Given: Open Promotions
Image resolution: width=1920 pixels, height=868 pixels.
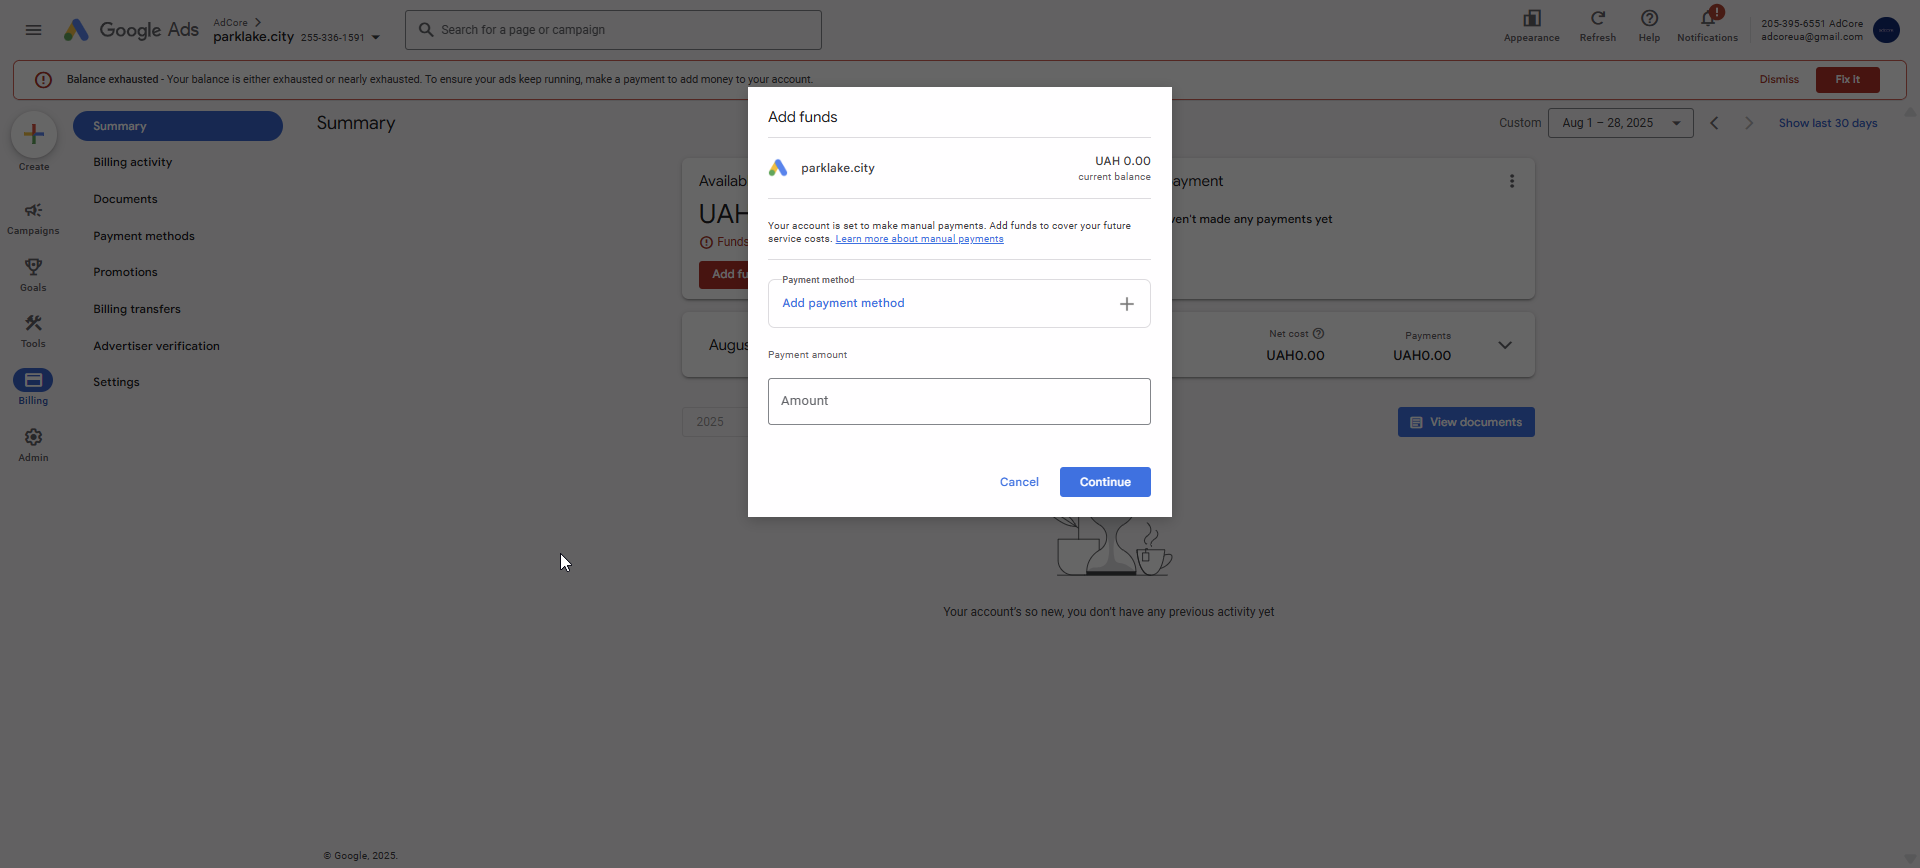Looking at the screenshot, I should coord(125,272).
